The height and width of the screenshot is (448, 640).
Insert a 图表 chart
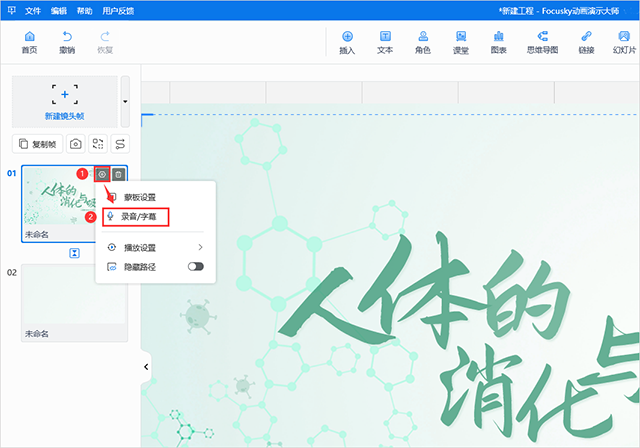499,43
